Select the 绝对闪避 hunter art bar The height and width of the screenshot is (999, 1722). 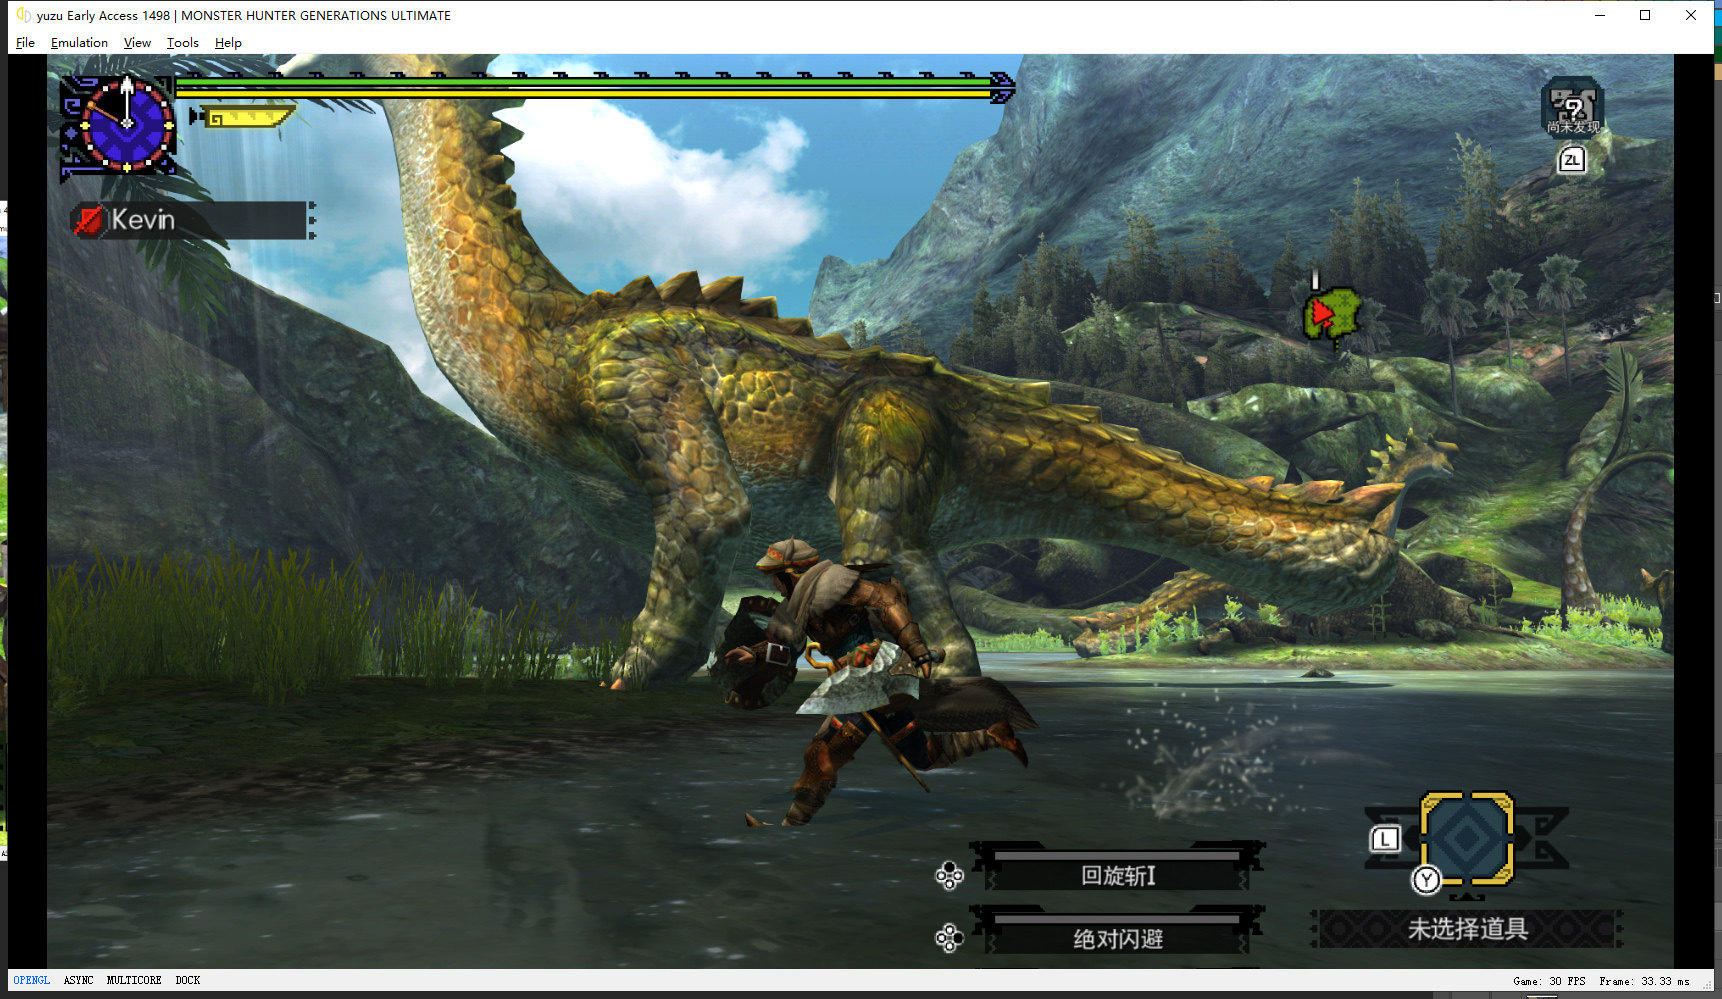click(1117, 938)
